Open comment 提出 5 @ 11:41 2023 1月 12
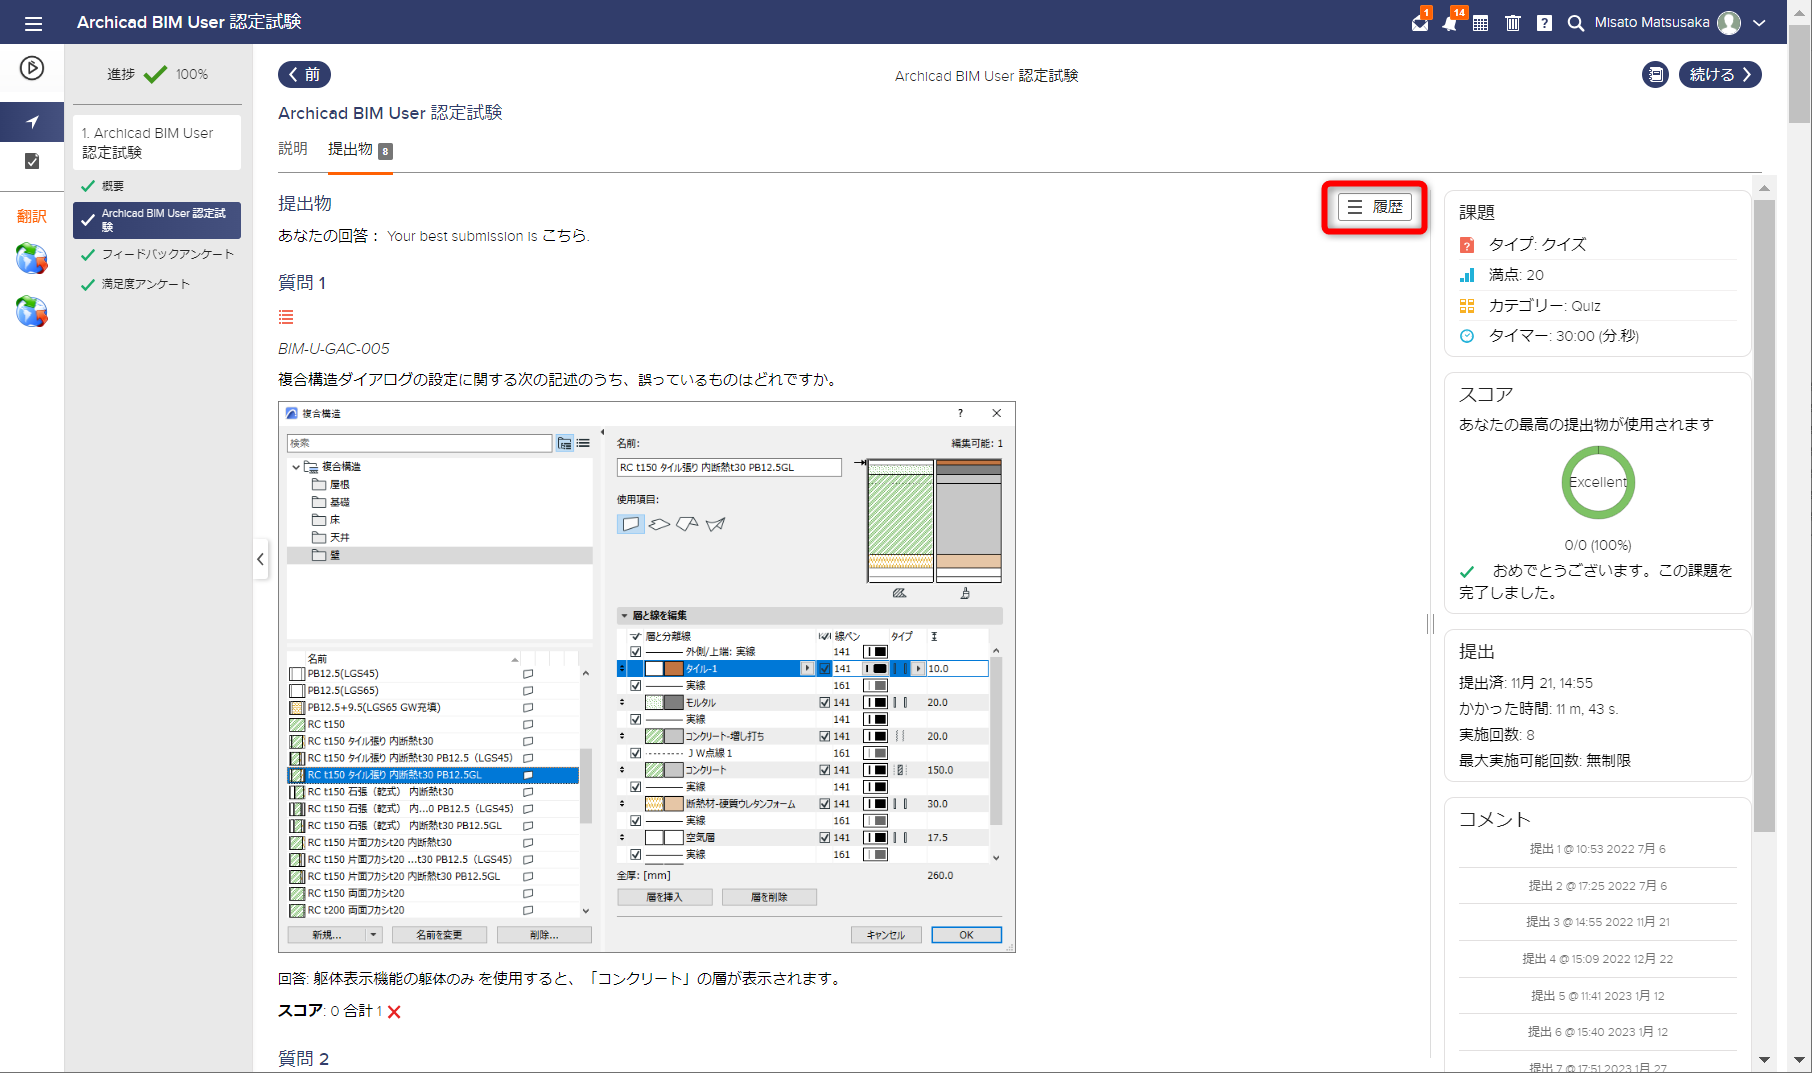Viewport: 1812px width, 1073px height. click(1597, 996)
